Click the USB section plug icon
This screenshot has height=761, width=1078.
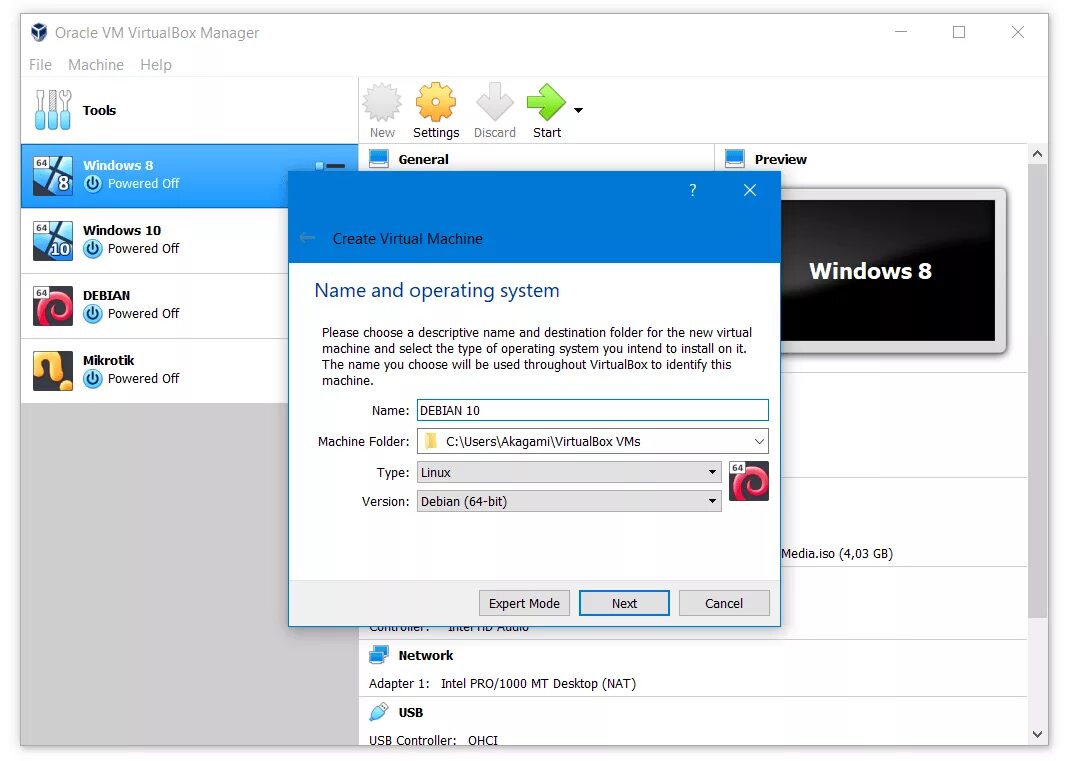point(379,712)
